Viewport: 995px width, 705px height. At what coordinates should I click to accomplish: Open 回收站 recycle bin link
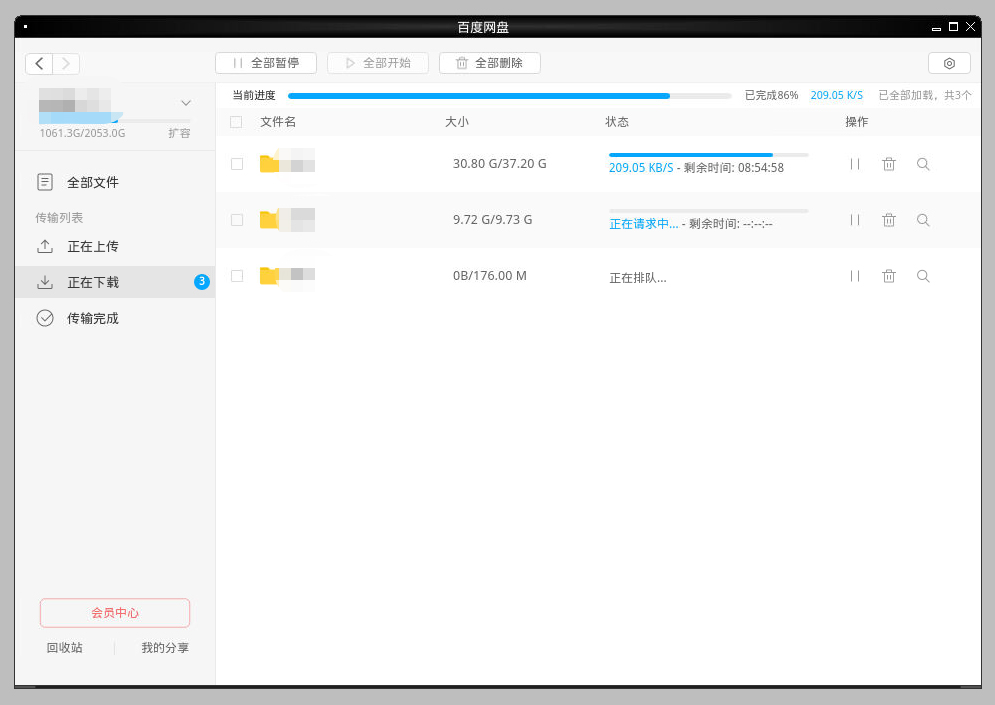65,648
